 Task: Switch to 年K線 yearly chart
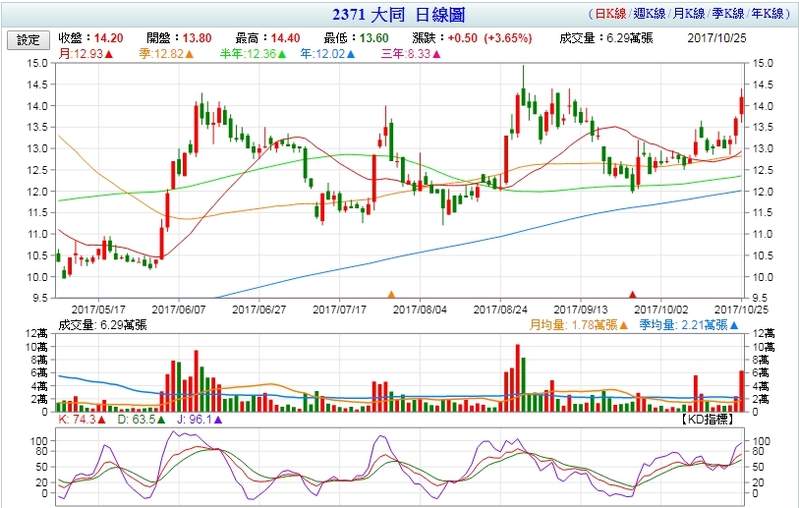pyautogui.click(x=767, y=14)
